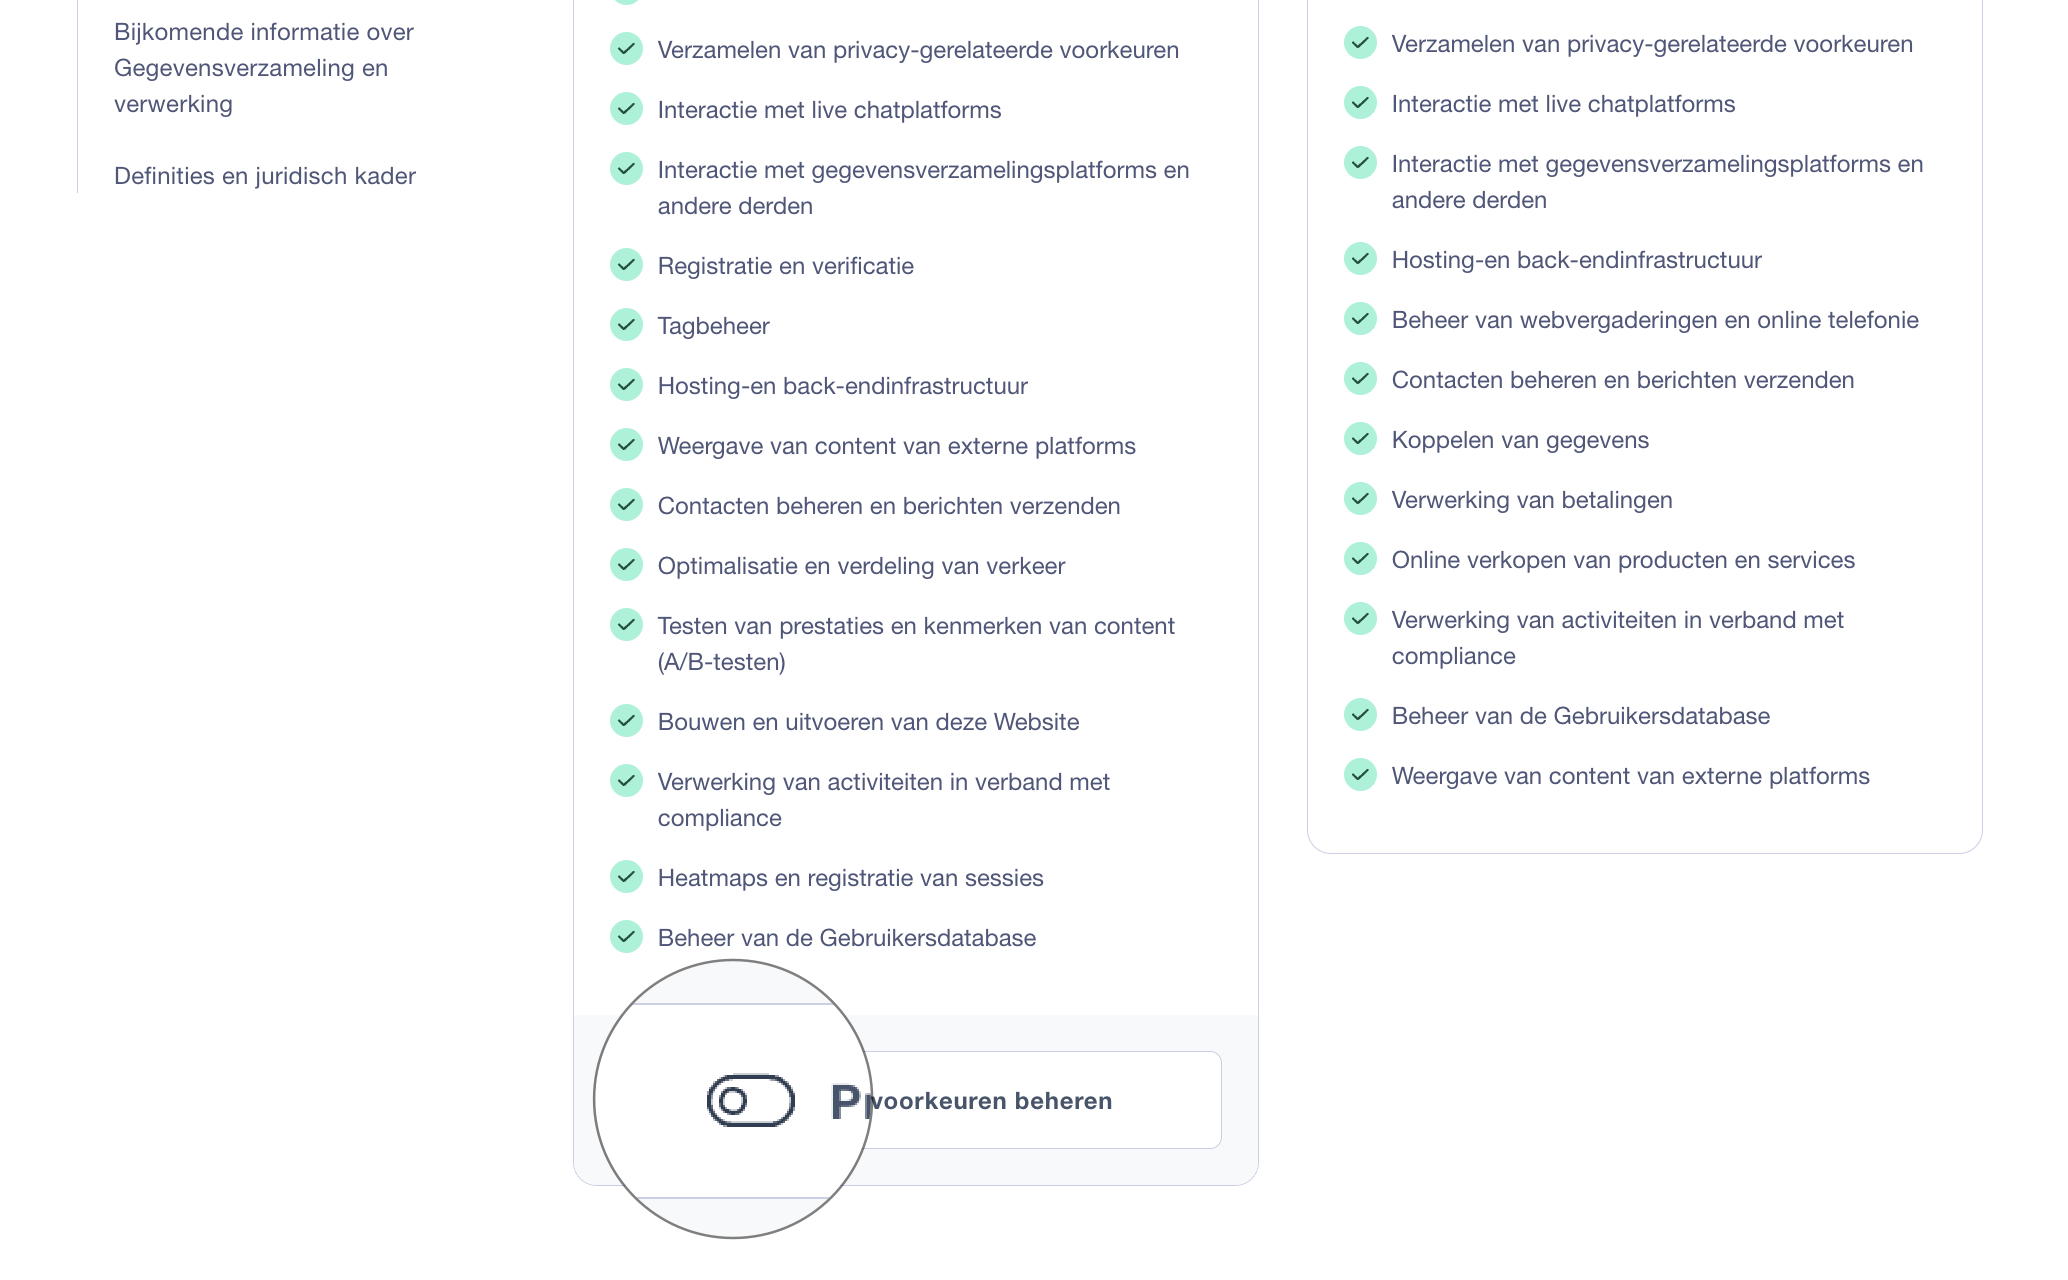Image resolution: width=2068 pixels, height=1280 pixels.
Task: Click the check icon for Testen van prestaties
Action: (626, 625)
